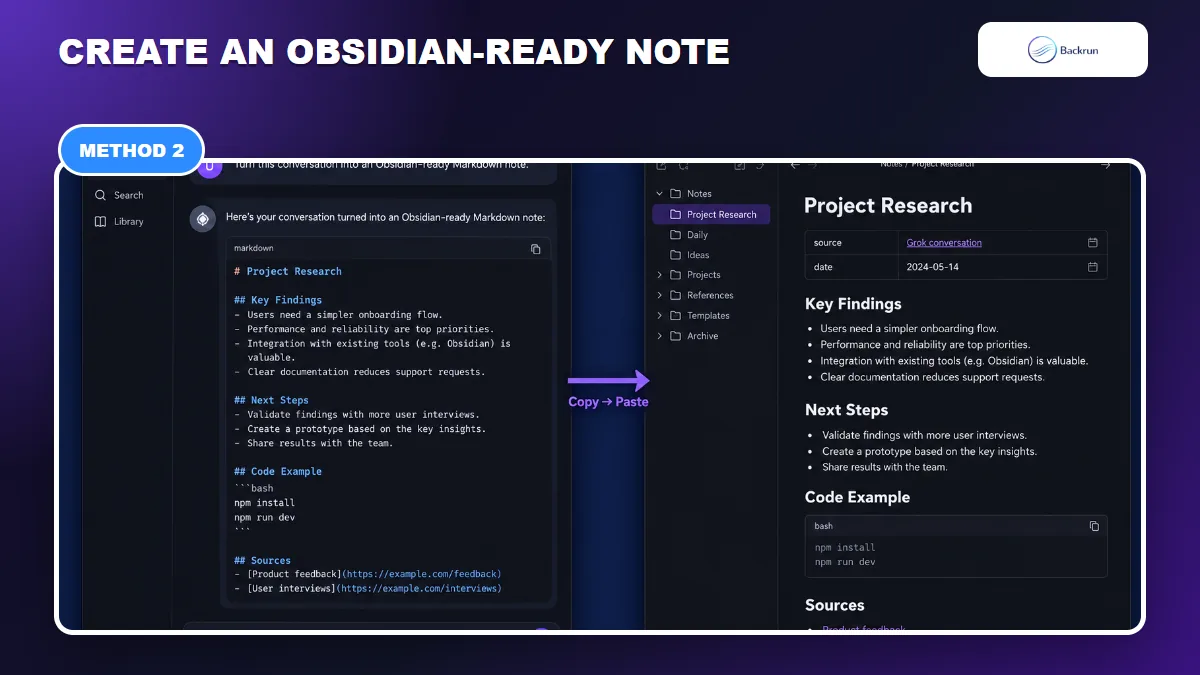This screenshot has height=675, width=1200.
Task: Click calendar icon in the date property row
Action: (1092, 267)
